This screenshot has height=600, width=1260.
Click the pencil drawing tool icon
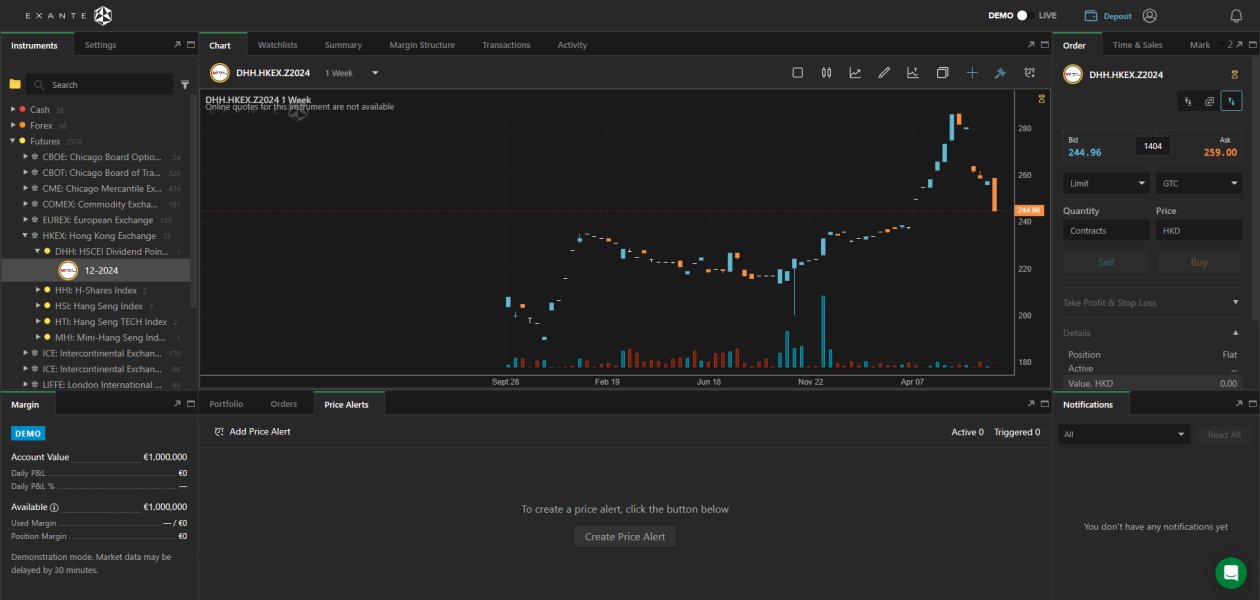(884, 73)
